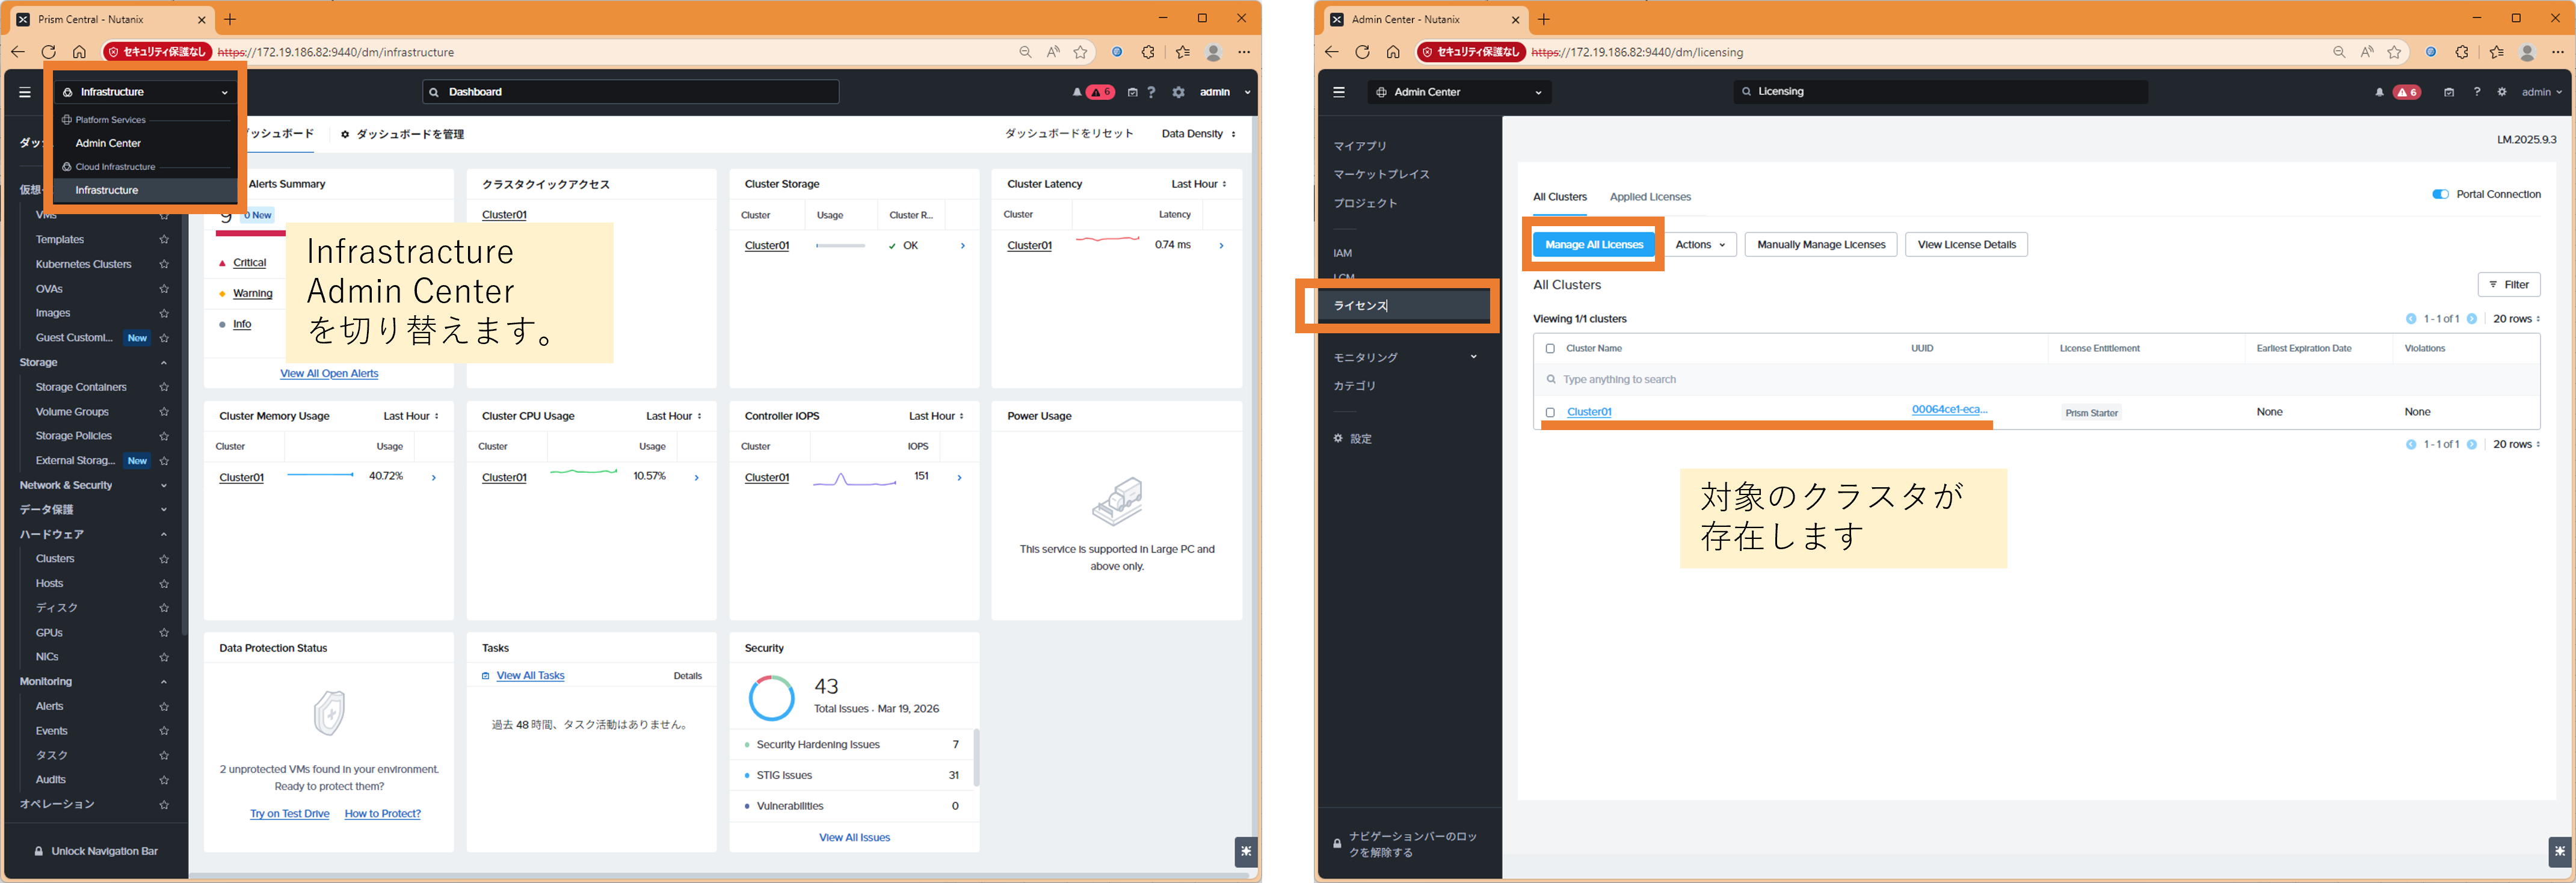Open Cluster Latency Last Hour dropdown
Image resolution: width=2576 pixels, height=883 pixels.
coord(1198,184)
